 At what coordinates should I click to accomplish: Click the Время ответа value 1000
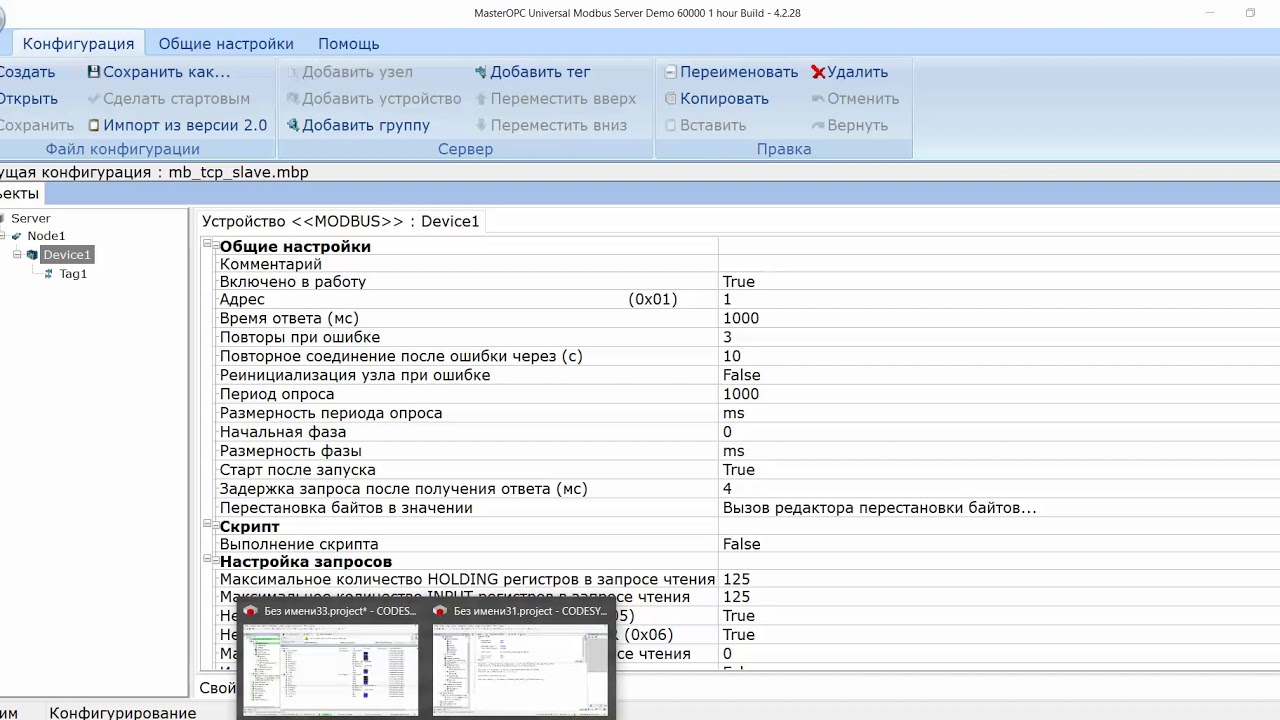click(x=741, y=318)
